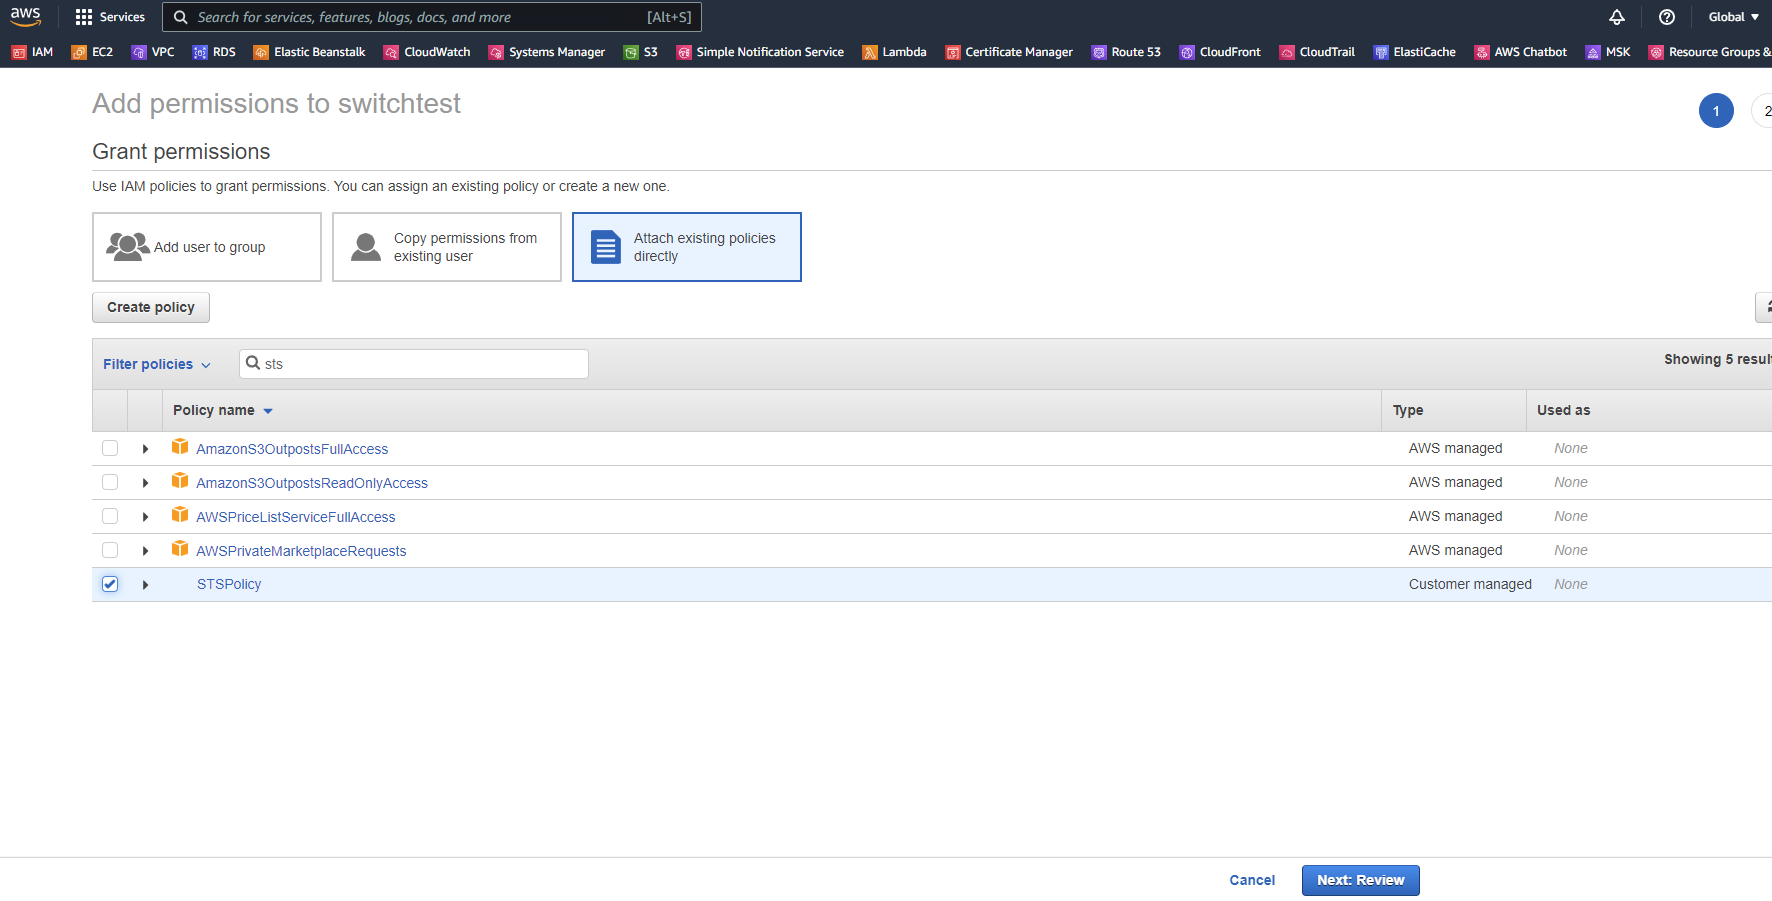Focus the top services search bar
The image size is (1772, 901).
click(x=432, y=17)
